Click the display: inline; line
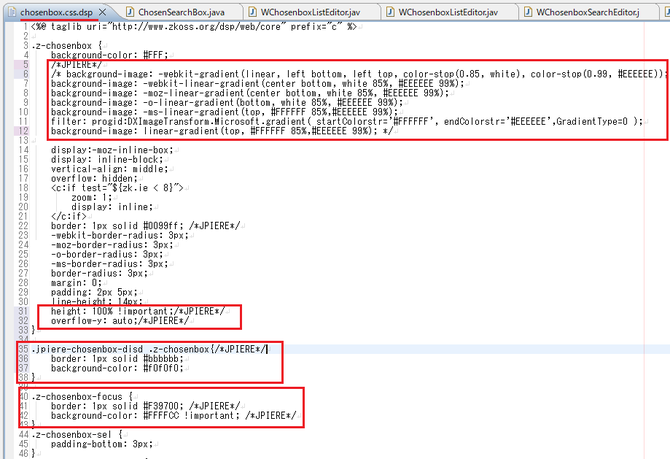670x459 pixels. pyautogui.click(x=112, y=207)
